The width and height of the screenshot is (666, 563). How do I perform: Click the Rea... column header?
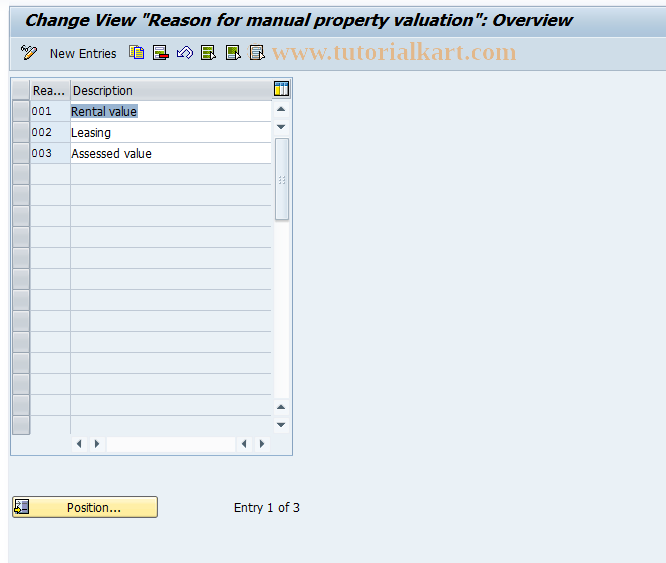[x=50, y=90]
